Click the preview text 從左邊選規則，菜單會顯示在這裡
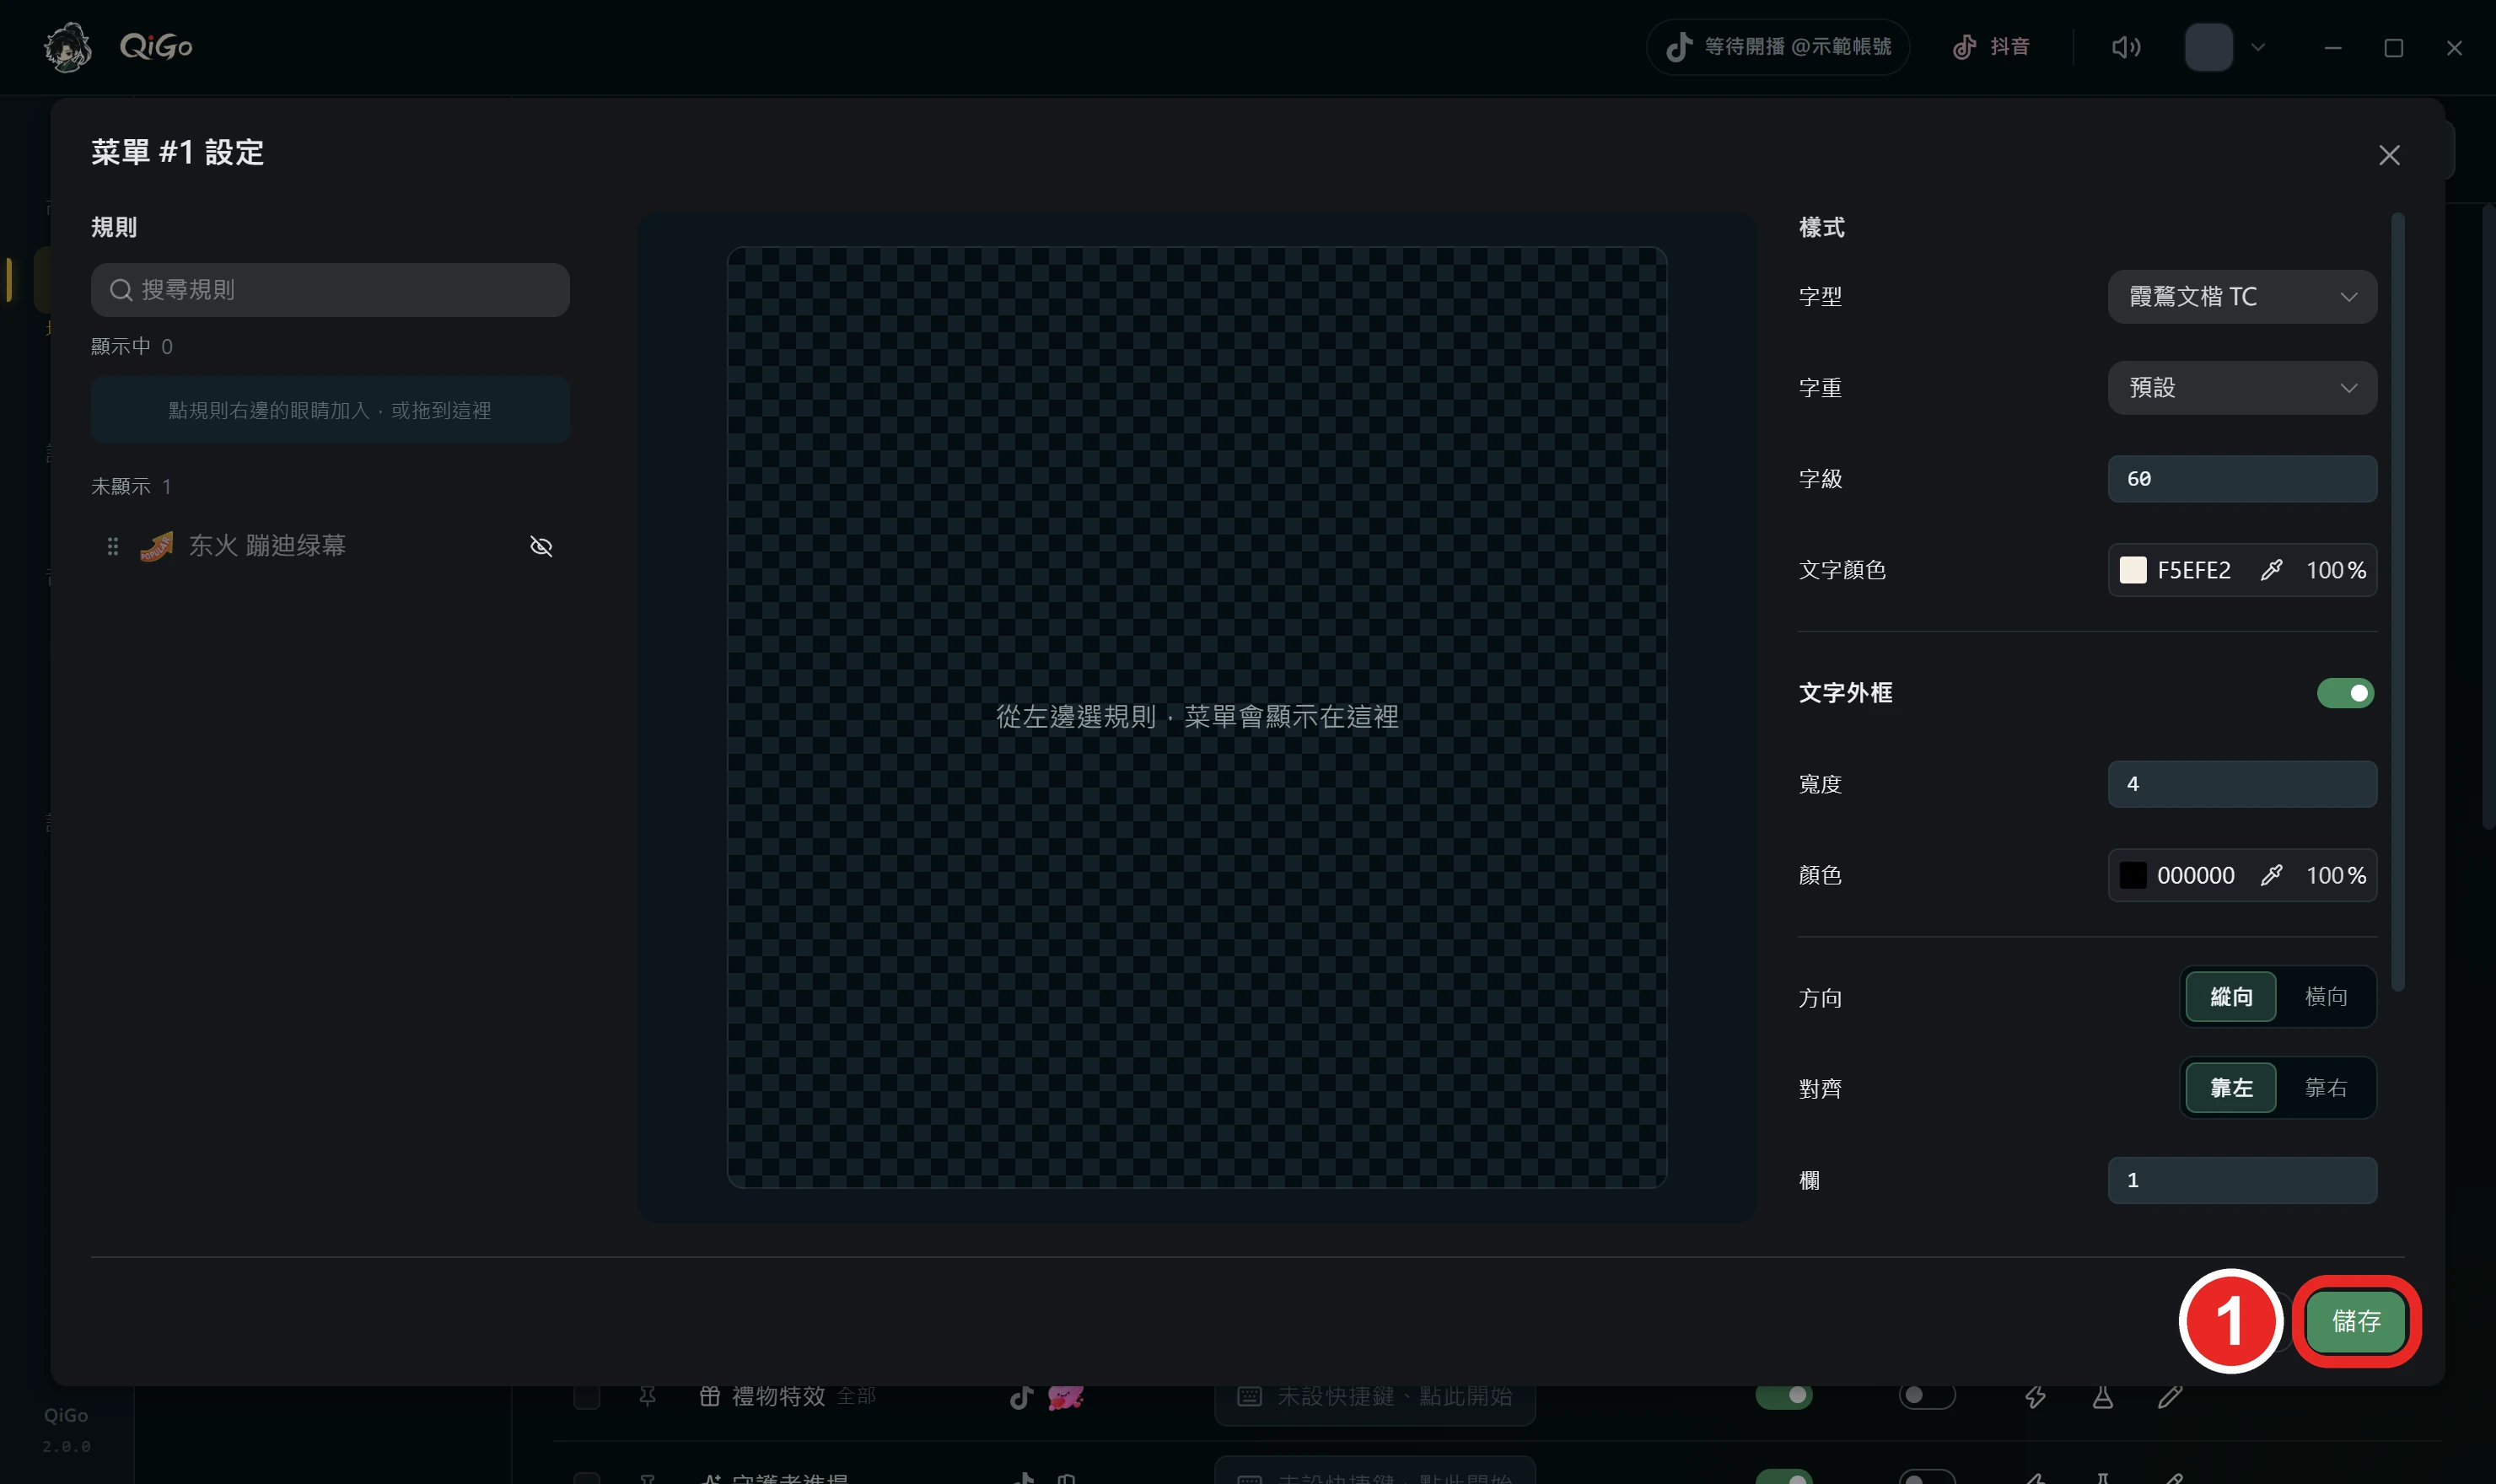The image size is (2496, 1484). [1196, 717]
